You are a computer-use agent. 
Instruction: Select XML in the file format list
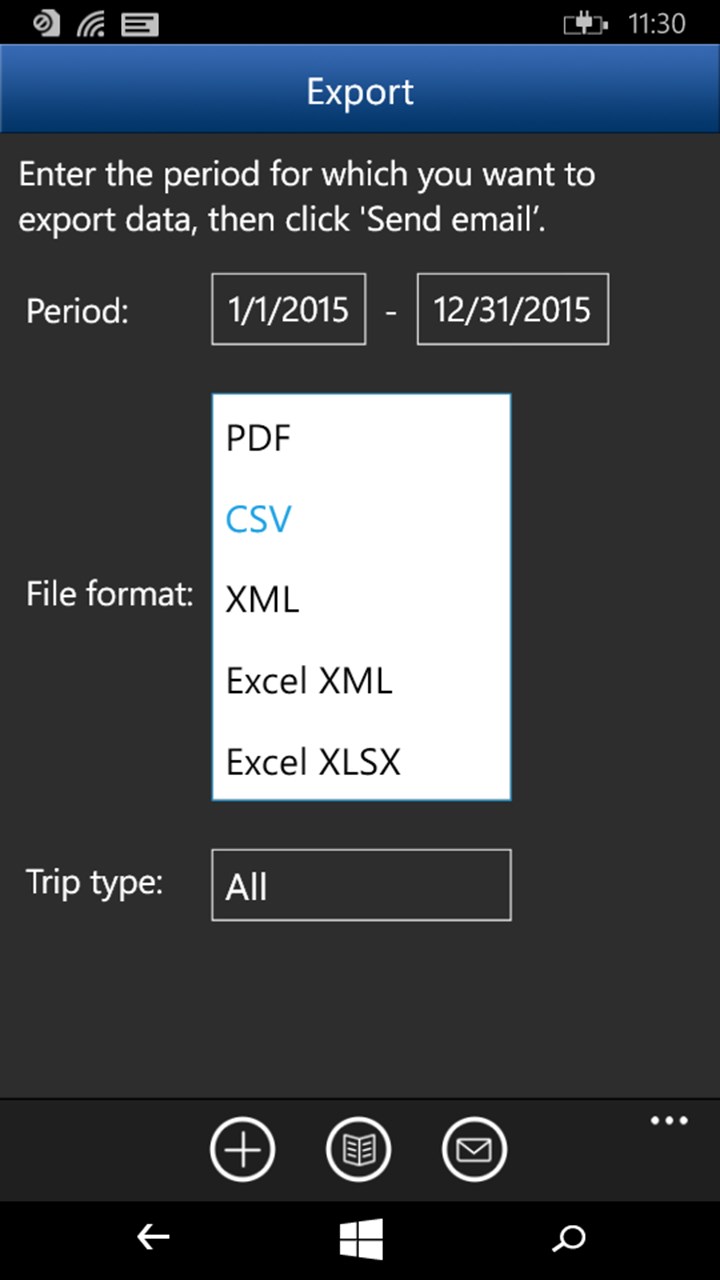pos(262,598)
